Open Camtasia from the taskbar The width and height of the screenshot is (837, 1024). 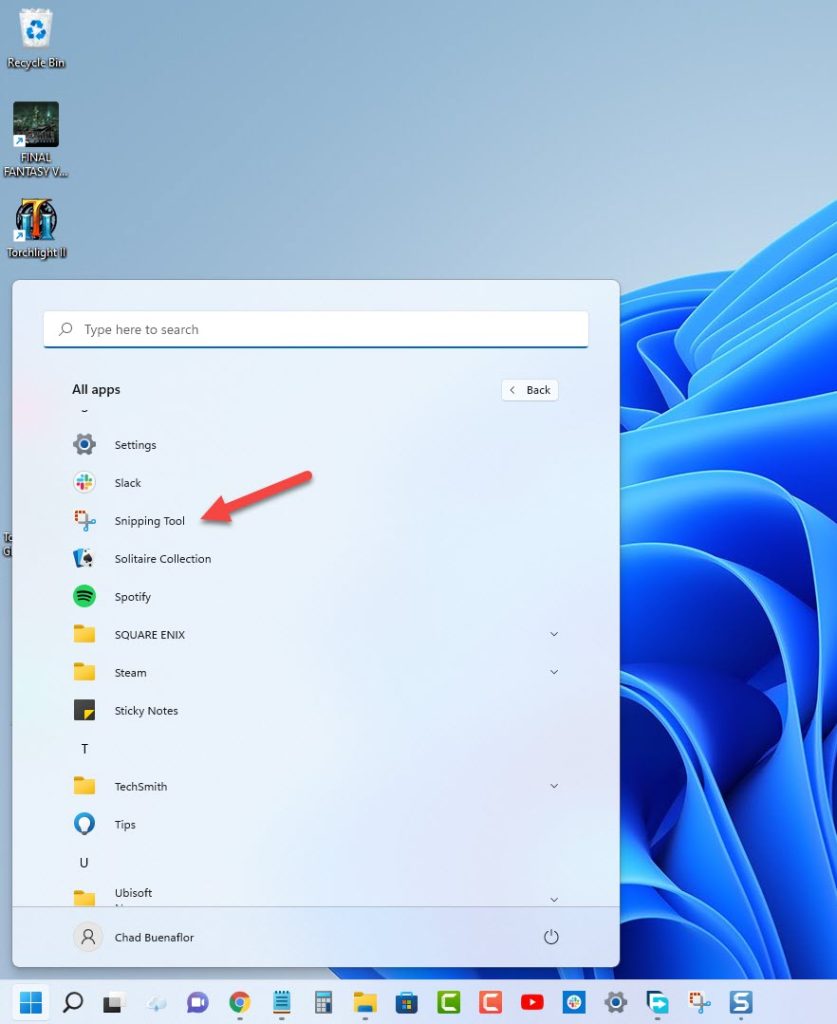[x=449, y=1002]
